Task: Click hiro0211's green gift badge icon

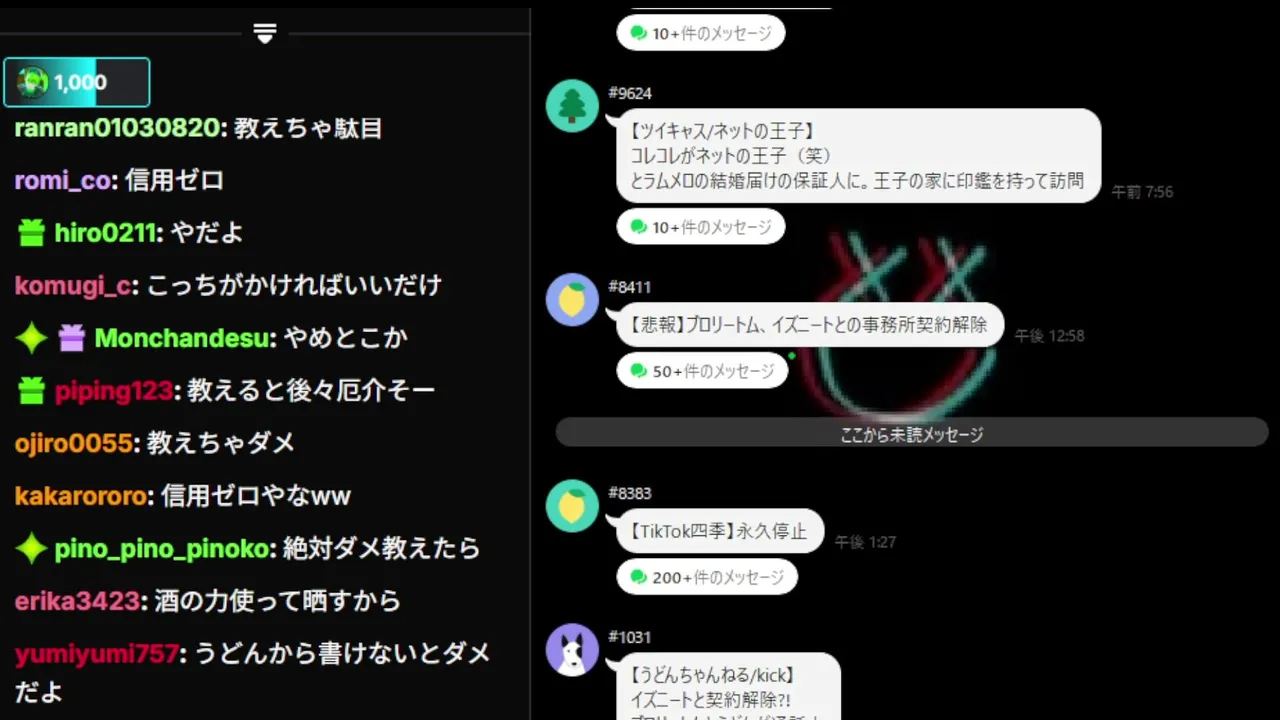Action: (32, 233)
